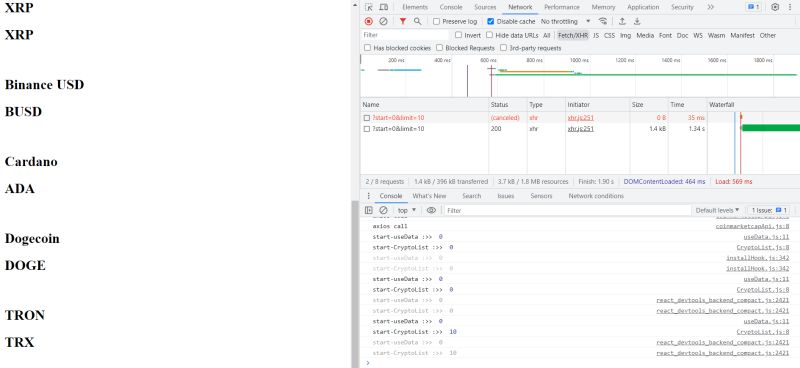Open network search magnifier icon
Screen dimensions: 800x368
417,21
